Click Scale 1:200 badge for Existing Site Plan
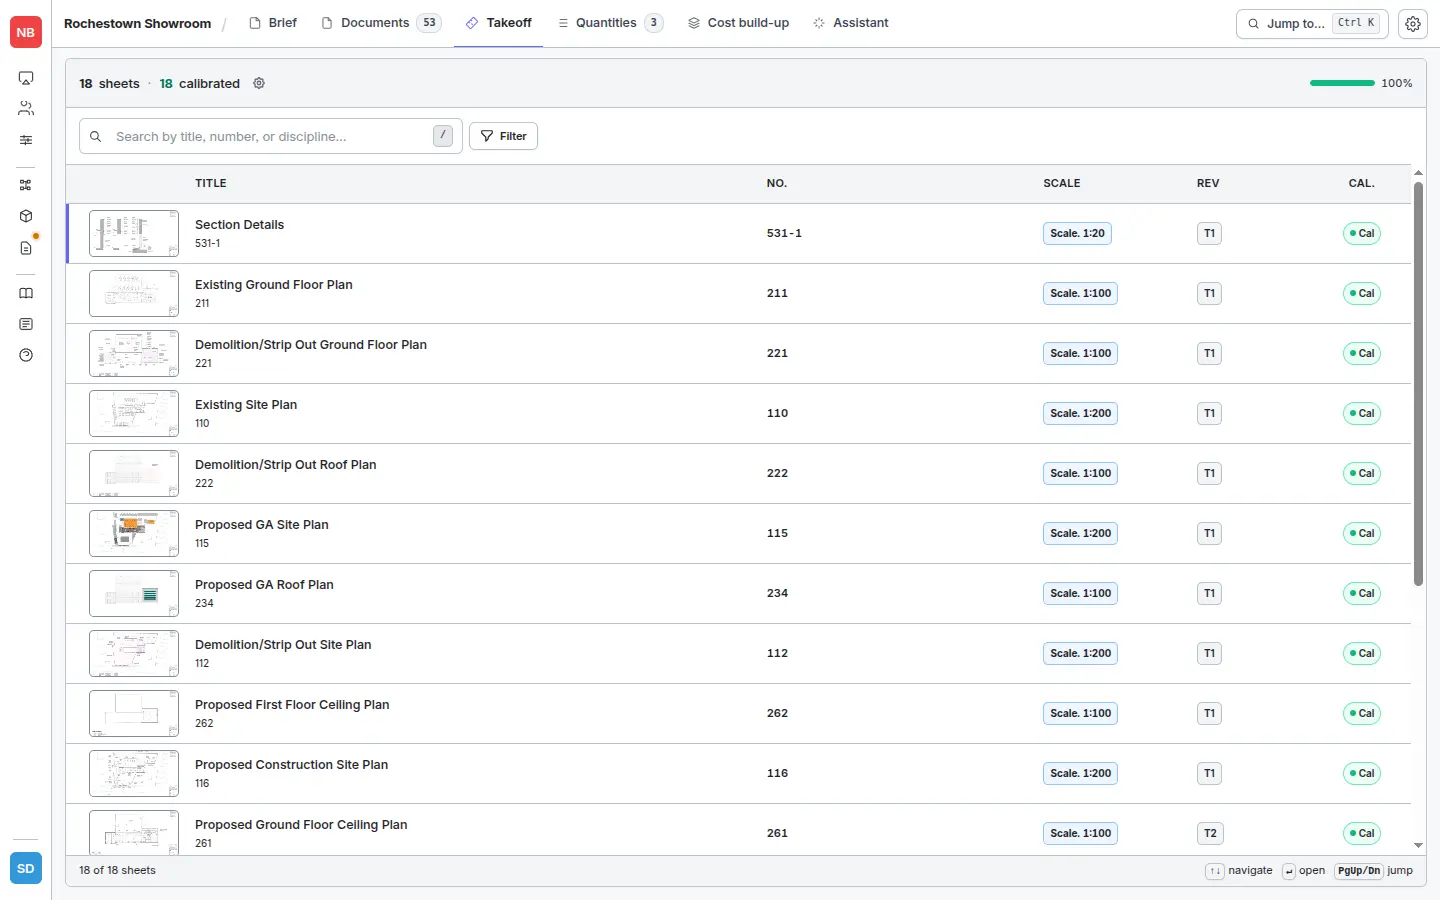 (1080, 413)
